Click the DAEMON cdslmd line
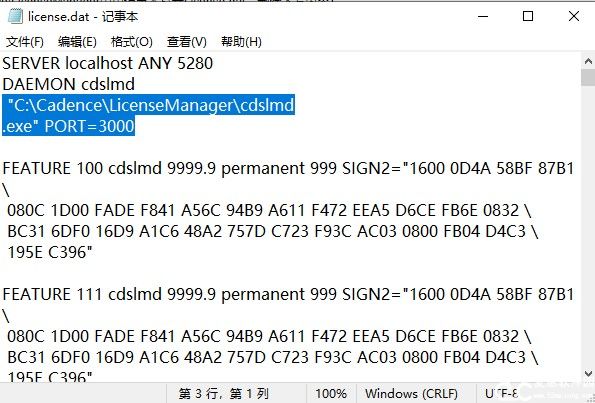Image resolution: width=595 pixels, height=403 pixels. [68, 84]
